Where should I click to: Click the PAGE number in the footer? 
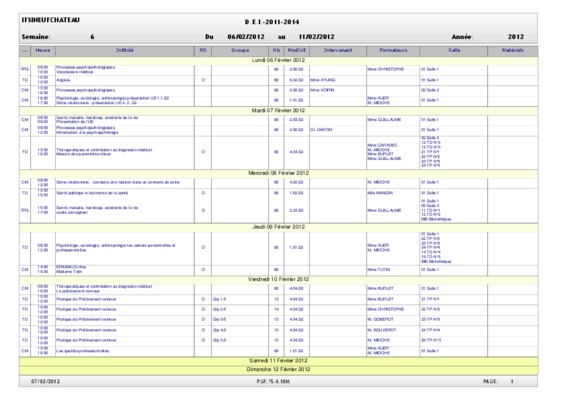(x=512, y=382)
